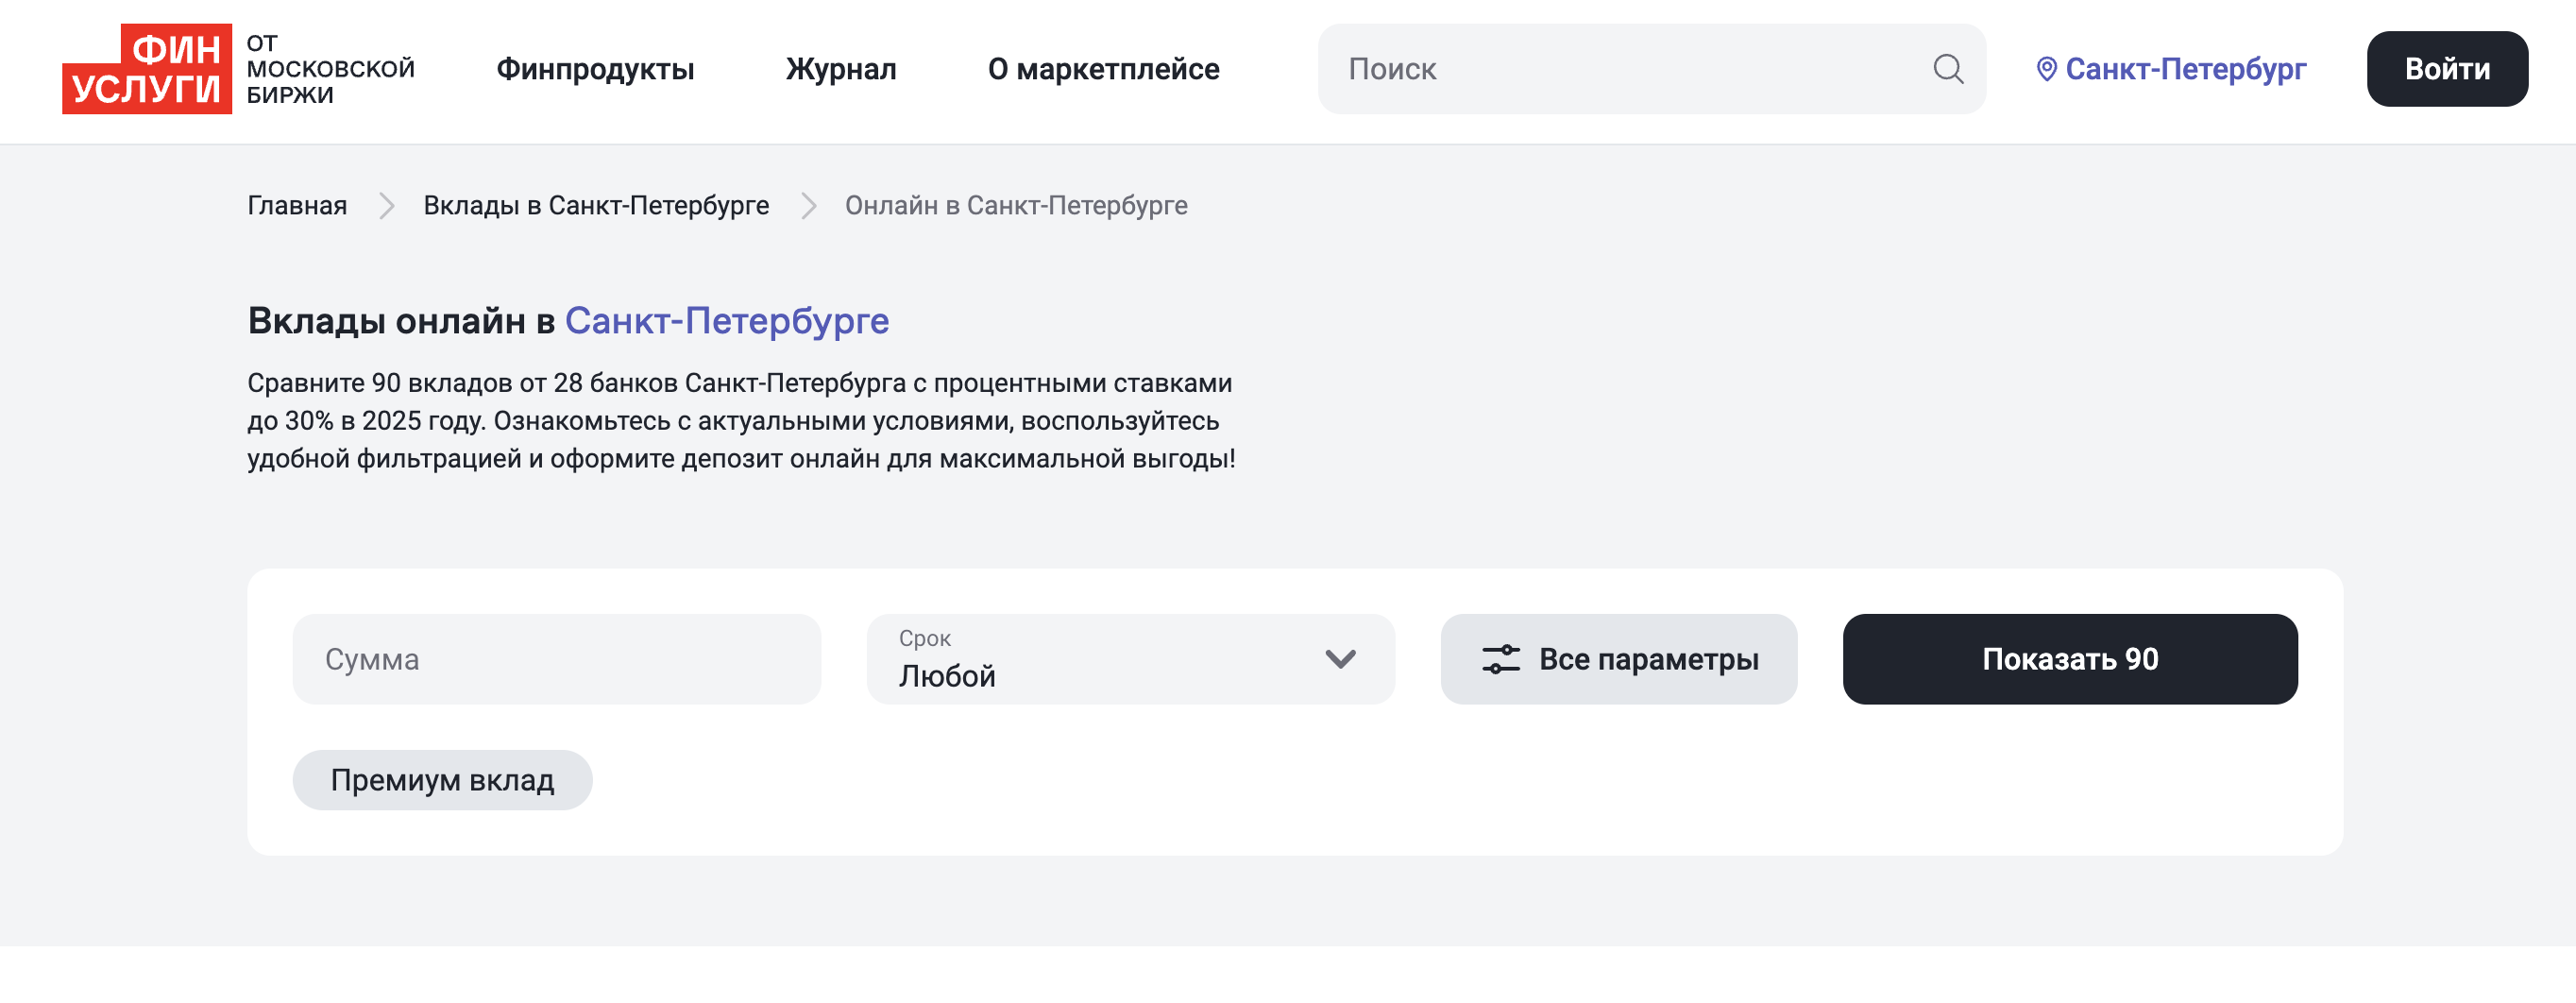The image size is (2576, 1003).
Task: Change the city via the header Санкт-Петербург link
Action: click(2185, 69)
